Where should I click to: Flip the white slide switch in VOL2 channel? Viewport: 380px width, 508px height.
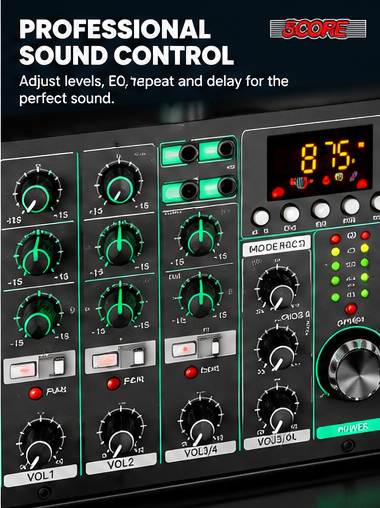[138, 356]
